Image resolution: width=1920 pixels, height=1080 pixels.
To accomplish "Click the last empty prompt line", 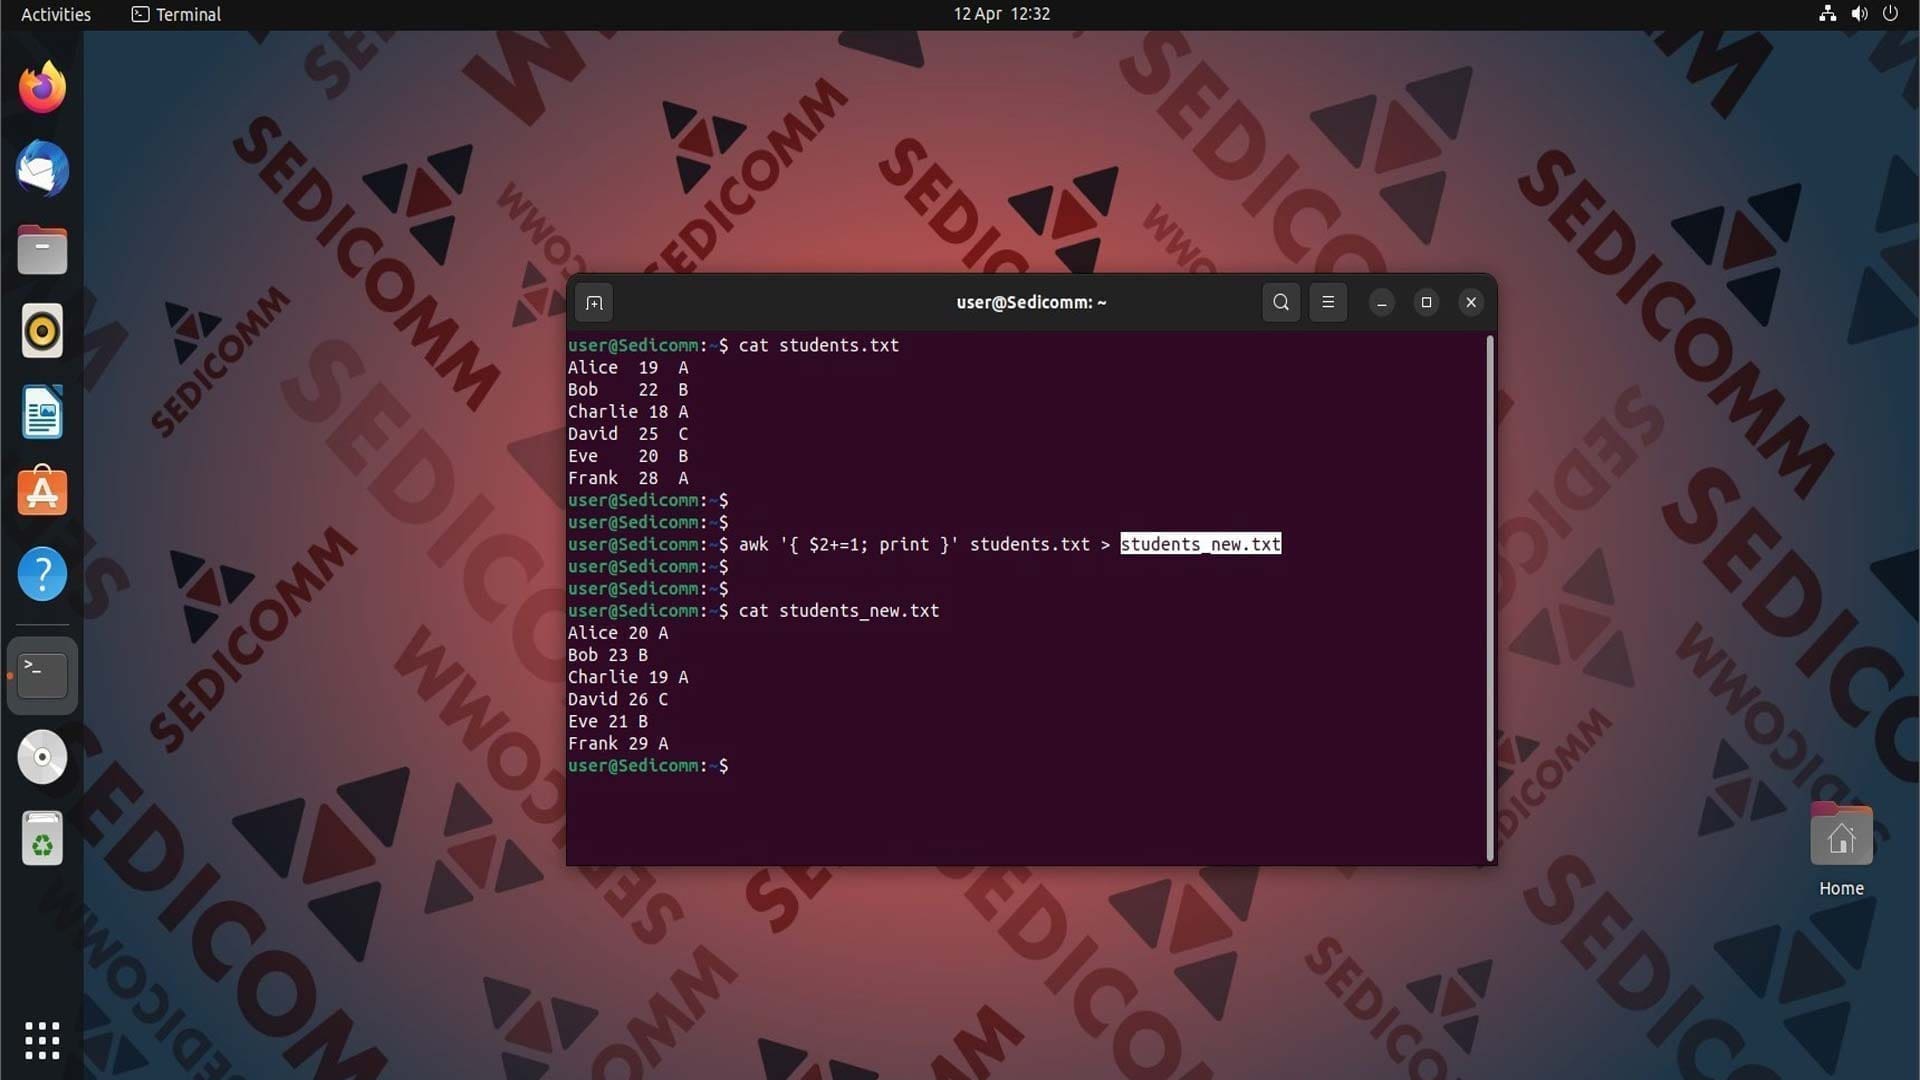I will (648, 765).
